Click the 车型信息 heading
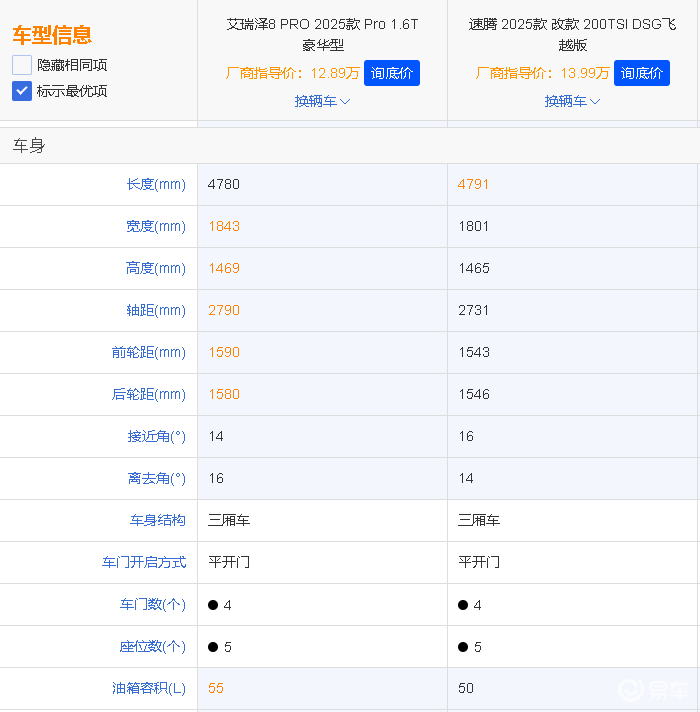700x712 pixels. click(x=52, y=35)
